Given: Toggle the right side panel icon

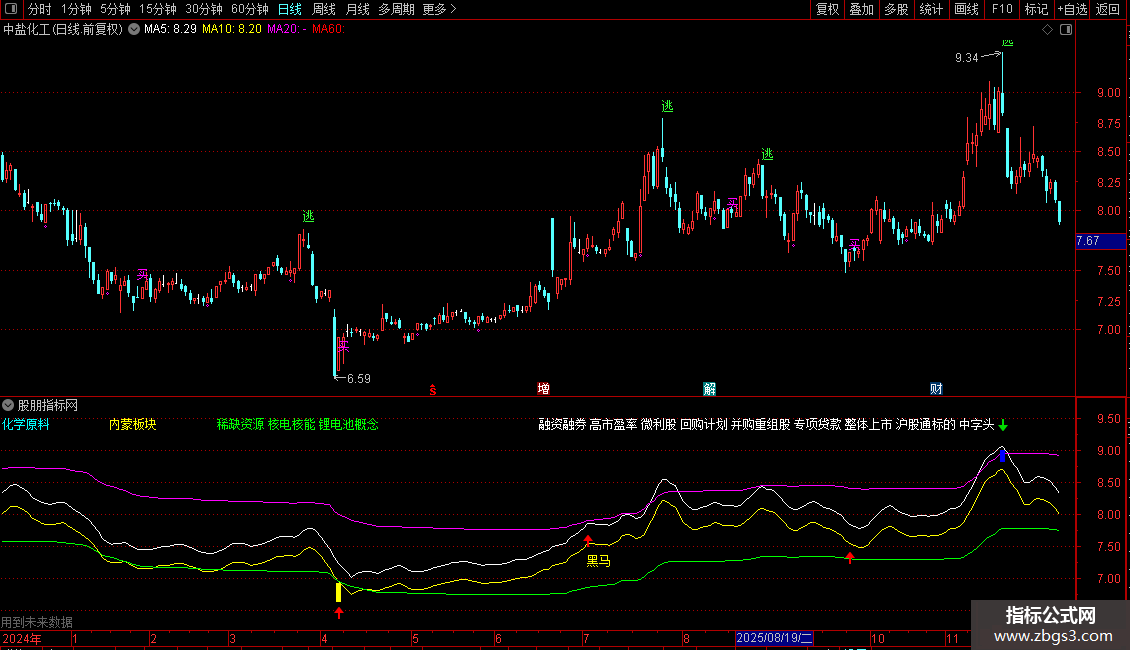Looking at the screenshot, I should [x=1067, y=30].
